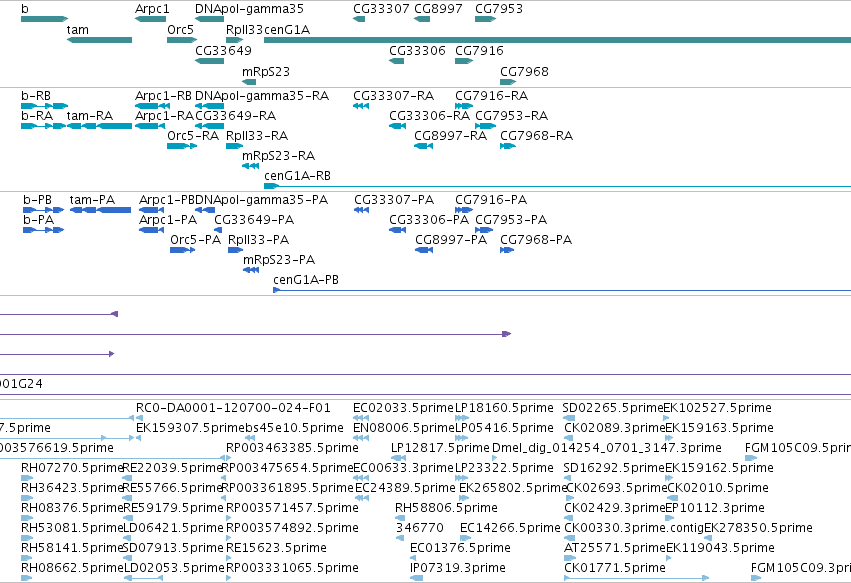Select the CG33649 gene feature
Viewport: 851px width, 583px height.
click(209, 61)
